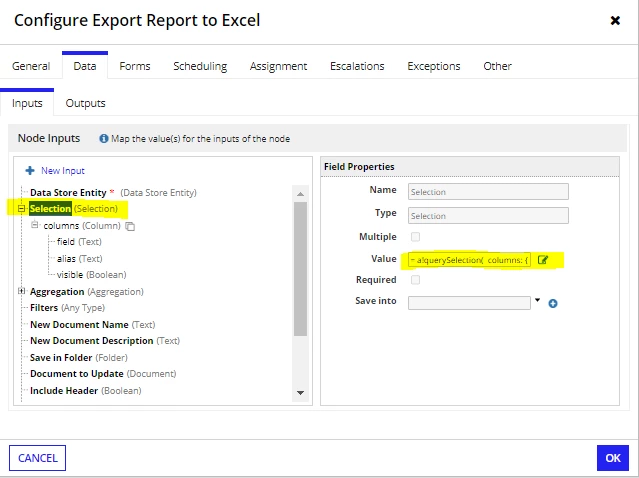Select Include Header (Boolean) input
This screenshot has height=478, width=639.
point(86,391)
